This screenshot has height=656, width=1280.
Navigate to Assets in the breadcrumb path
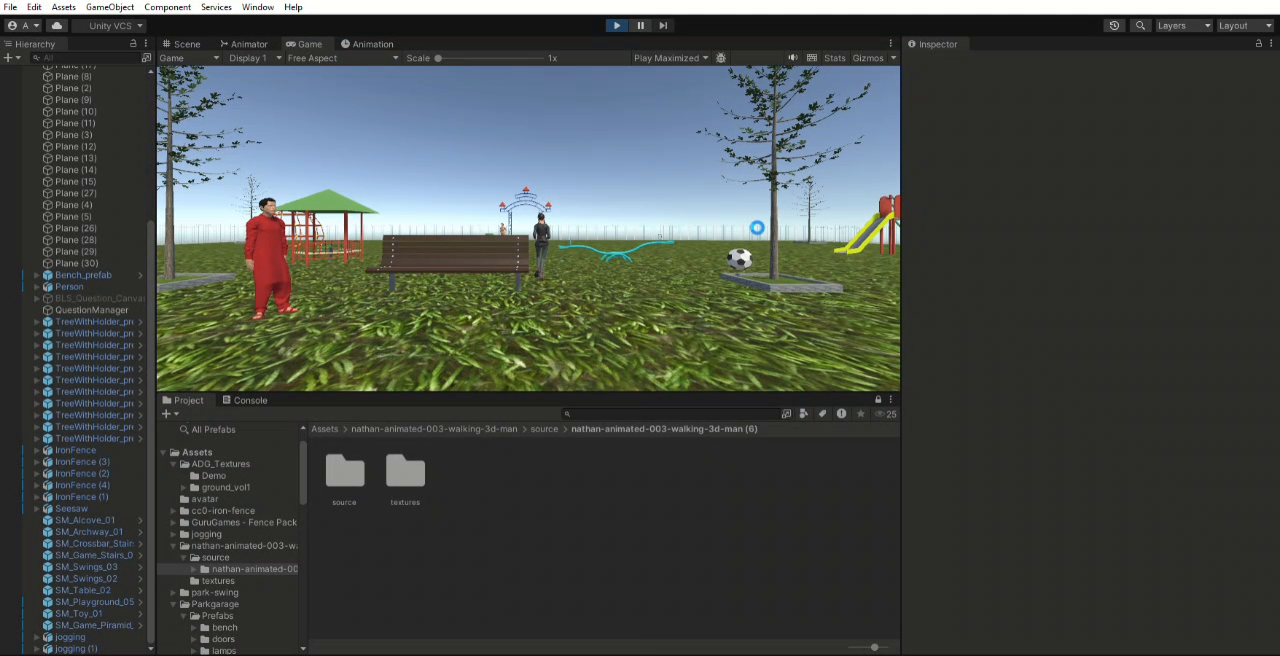324,429
